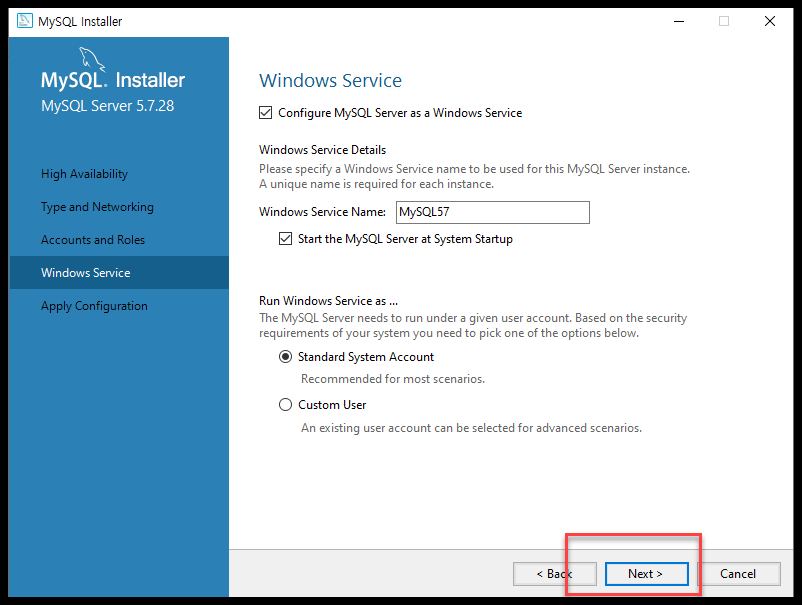Click the MySQL Installer title bar icon
Screen dimensions: 802x605
coord(25,21)
